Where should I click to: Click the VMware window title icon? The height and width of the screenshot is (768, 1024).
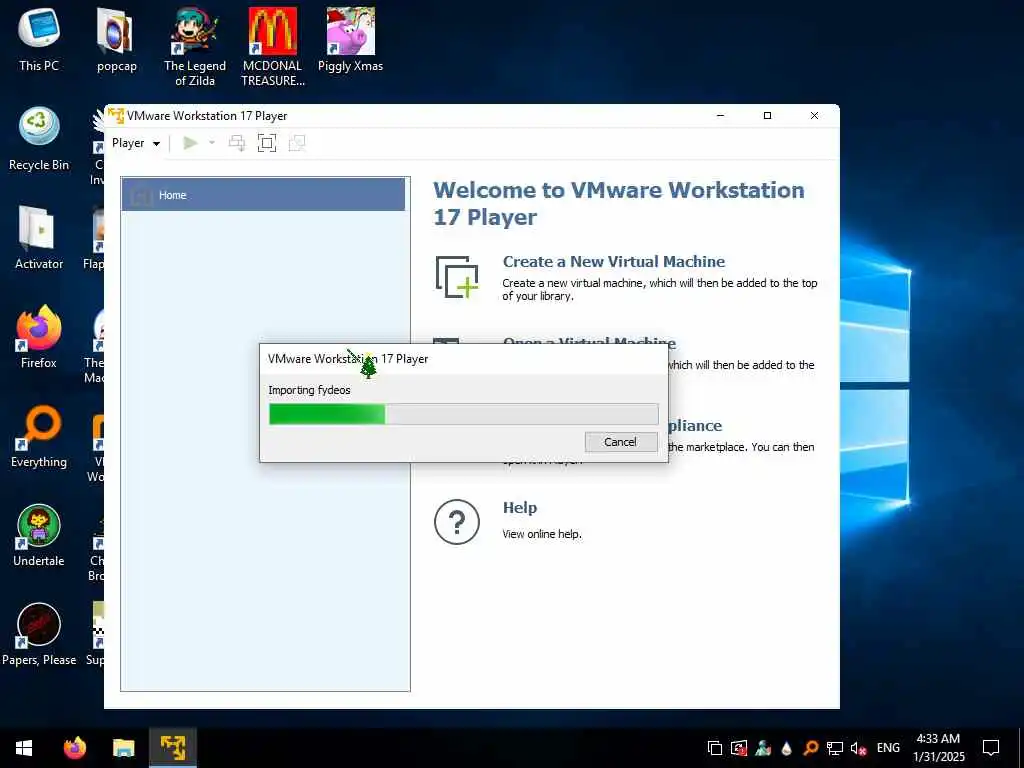point(116,116)
